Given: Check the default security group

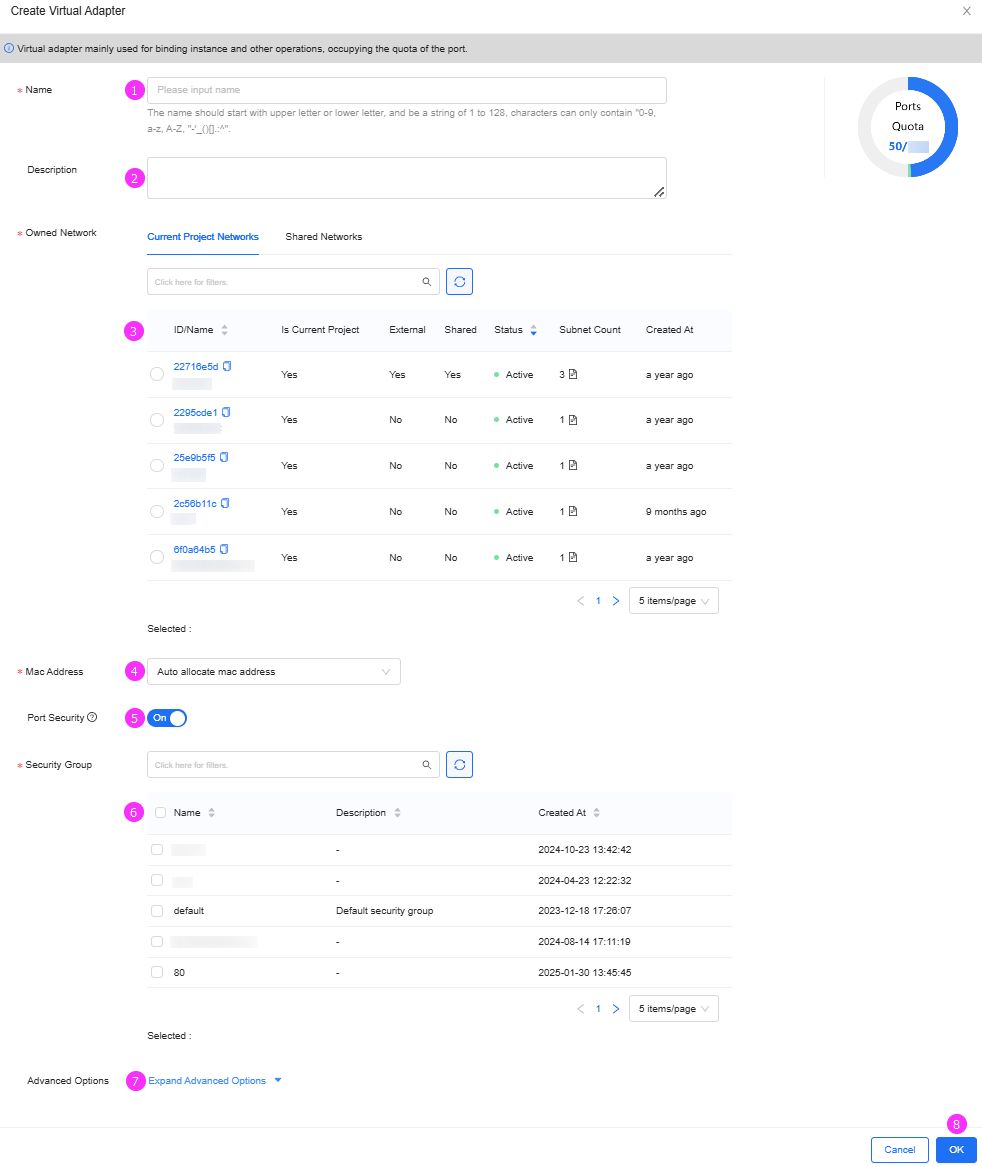Looking at the screenshot, I should point(157,911).
